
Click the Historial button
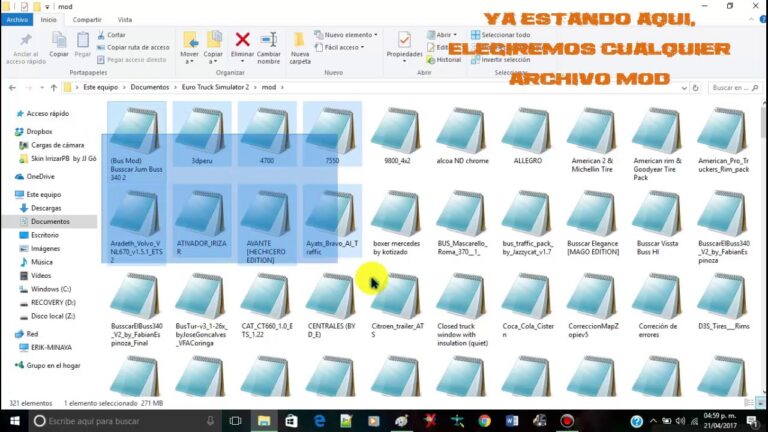coord(444,60)
